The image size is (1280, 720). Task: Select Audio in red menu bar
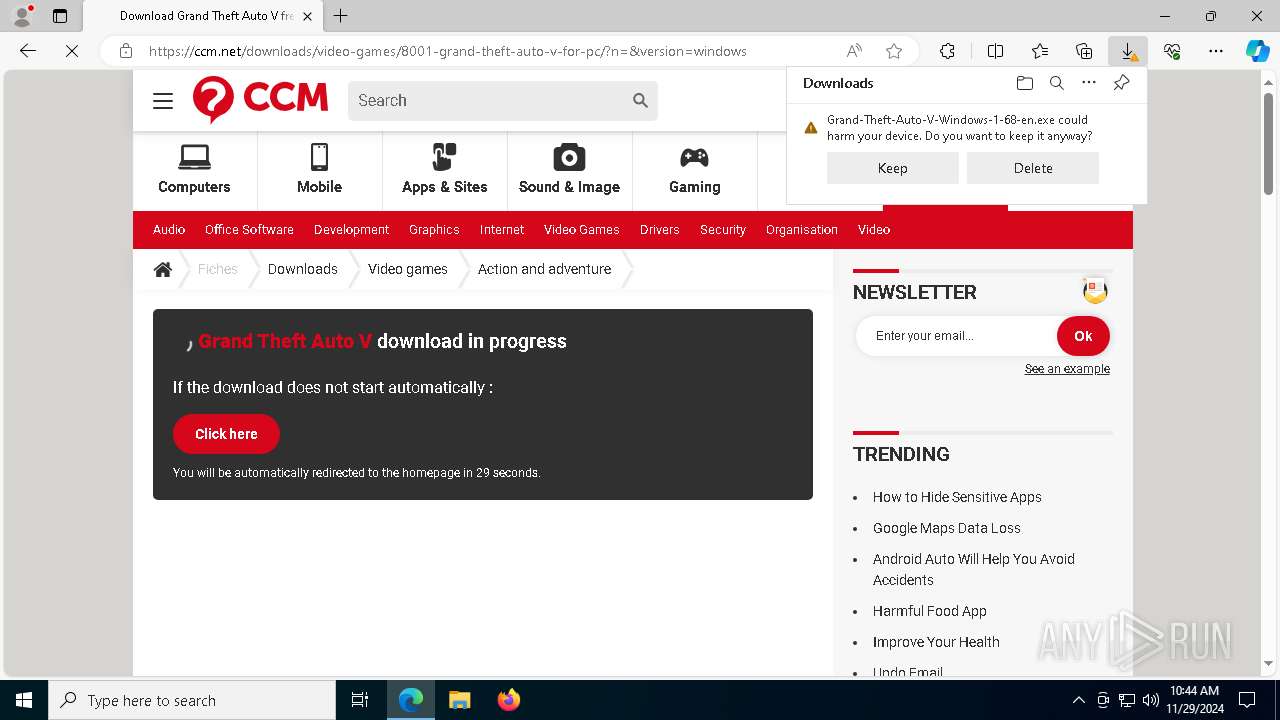pos(169,230)
